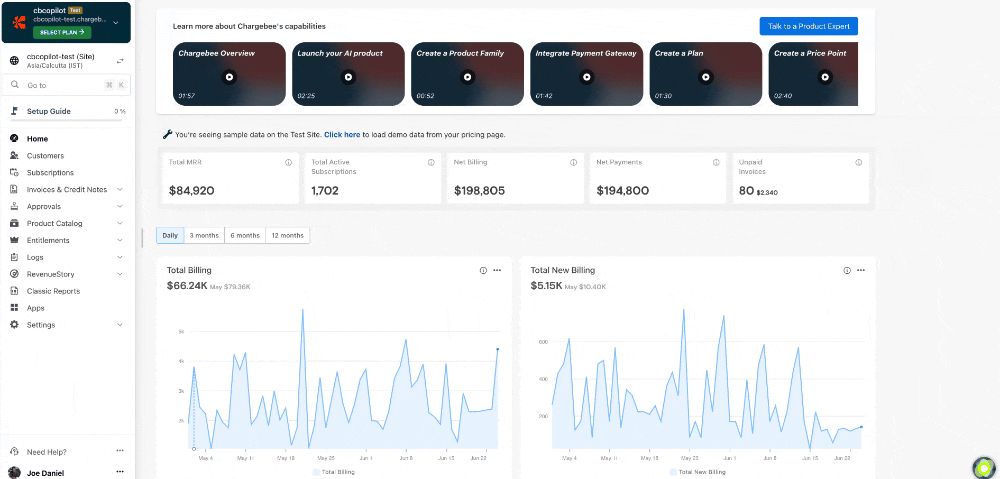The height and width of the screenshot is (479, 1000).
Task: Click the Go to search field
Action: coord(68,85)
